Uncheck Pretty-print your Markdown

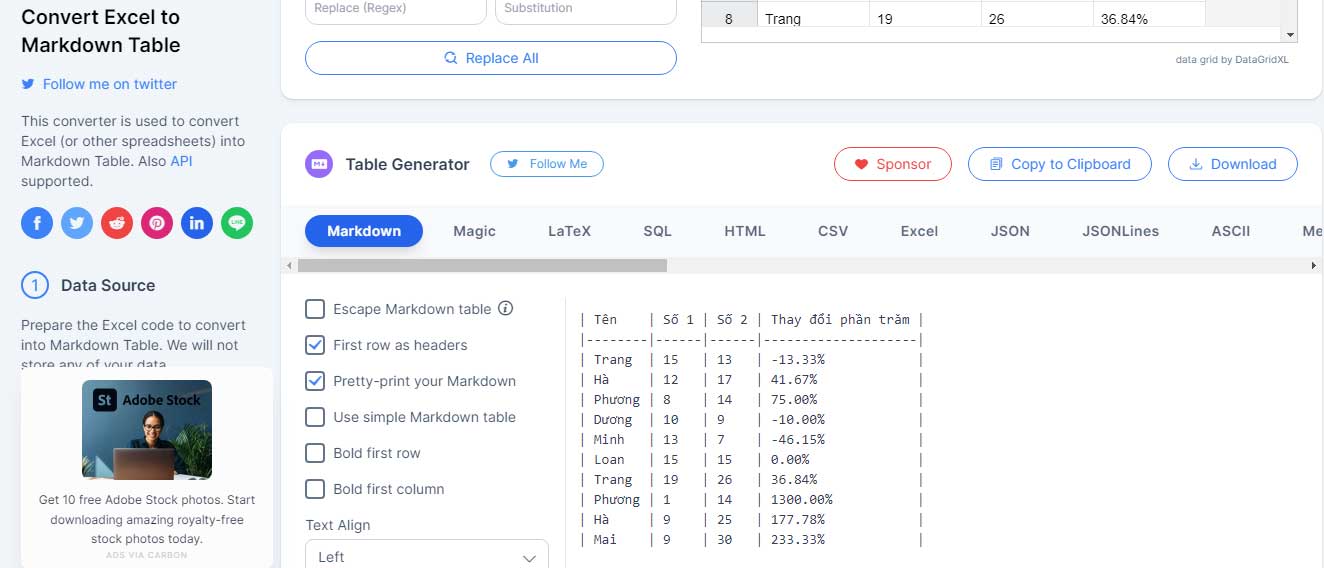[x=315, y=381]
